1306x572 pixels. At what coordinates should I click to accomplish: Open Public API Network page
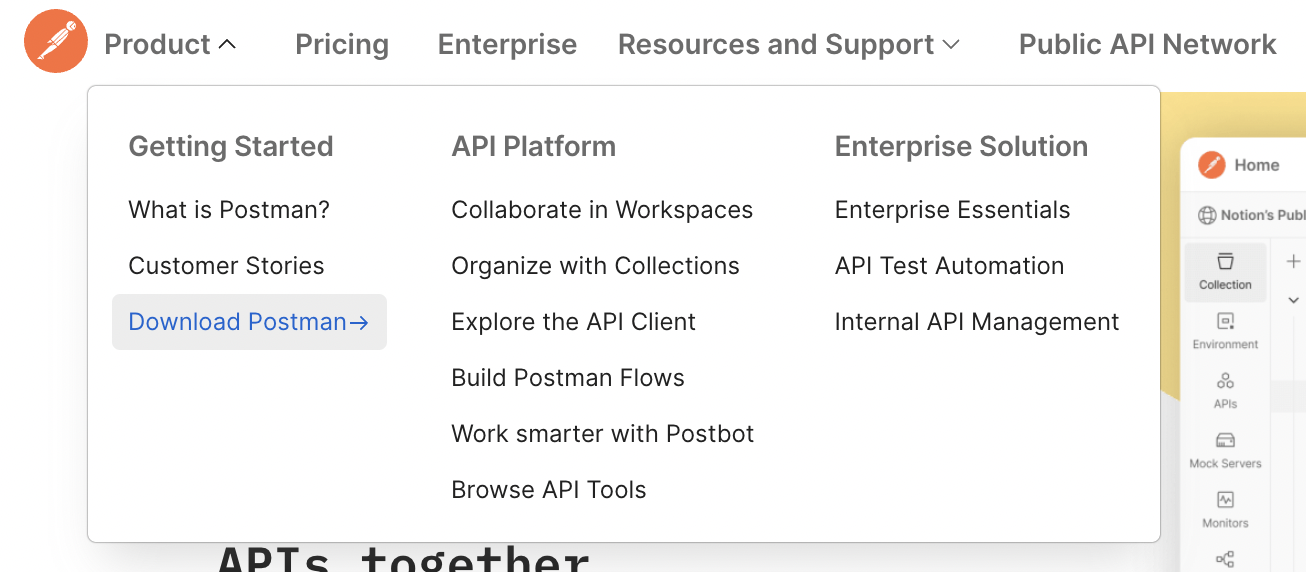(x=1147, y=44)
